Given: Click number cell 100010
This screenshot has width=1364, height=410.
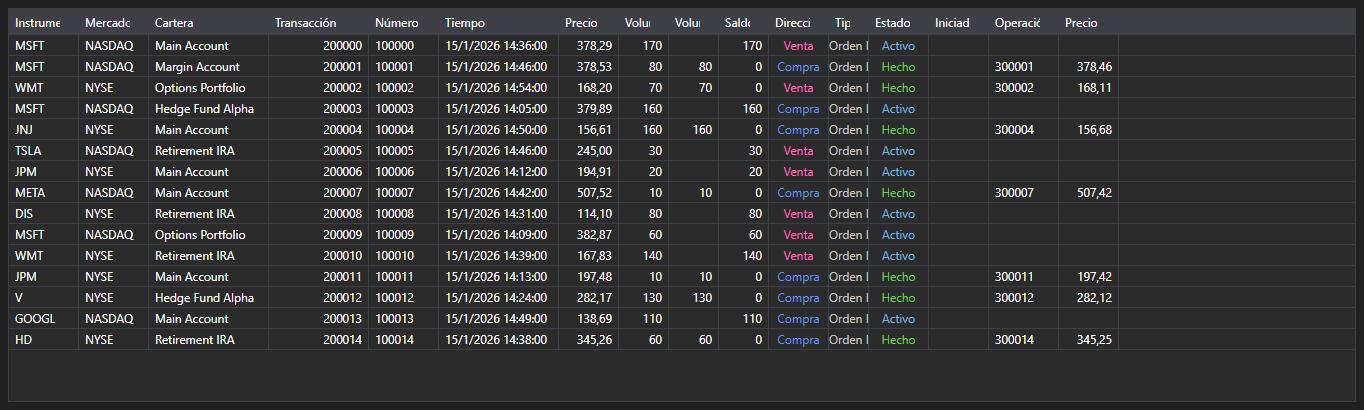Looking at the screenshot, I should coord(403,256).
